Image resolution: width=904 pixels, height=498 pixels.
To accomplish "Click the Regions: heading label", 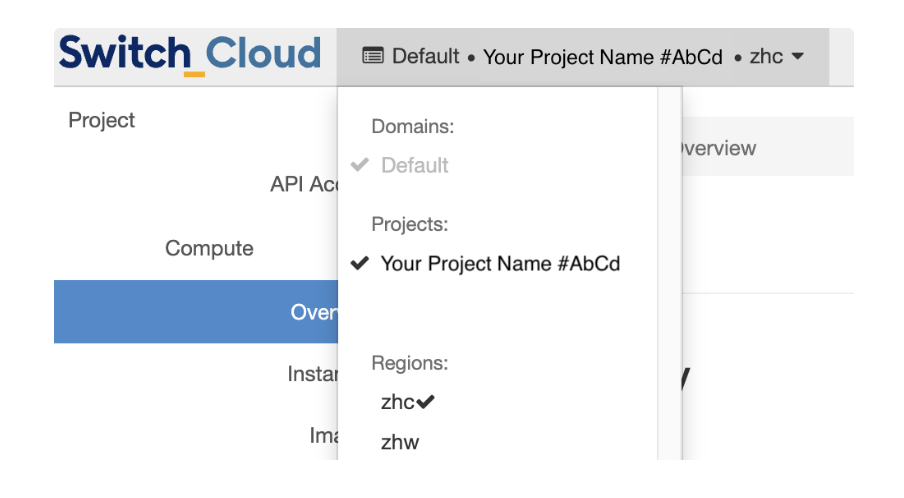I will [x=410, y=363].
